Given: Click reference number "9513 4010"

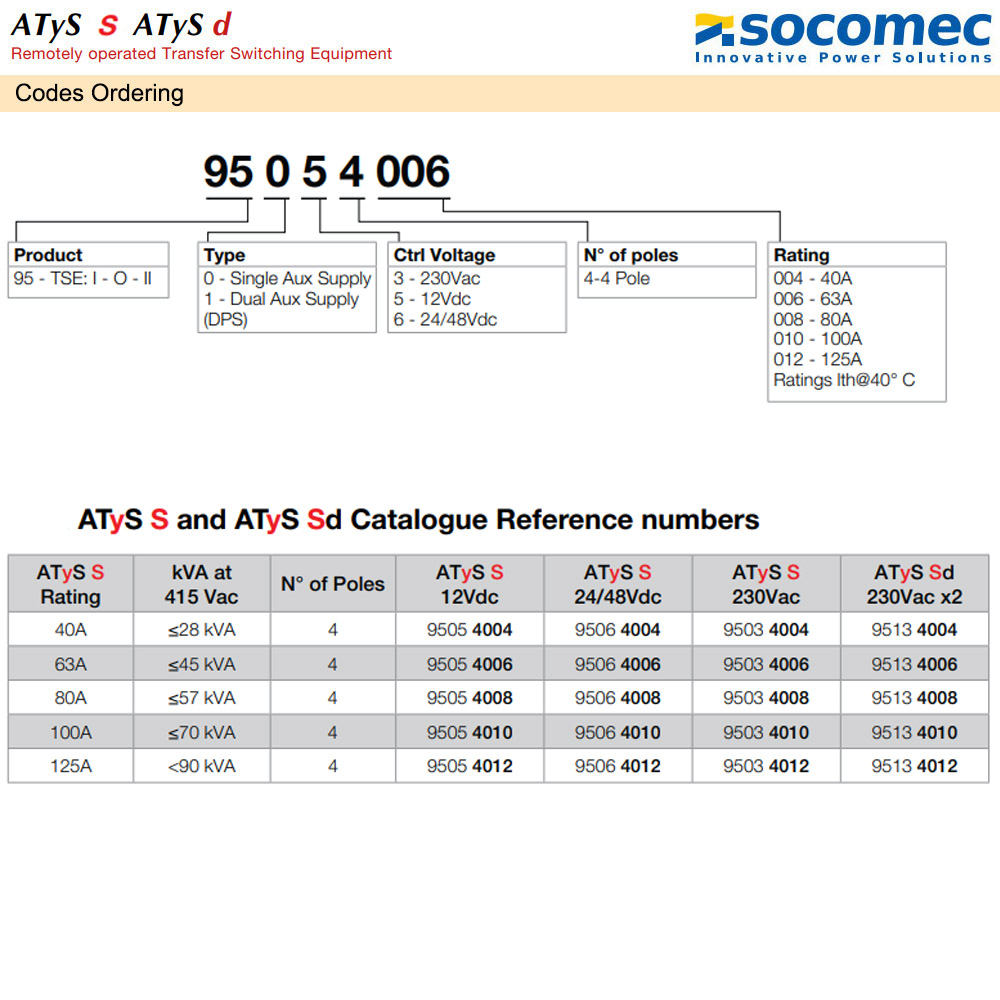Looking at the screenshot, I should [x=915, y=733].
